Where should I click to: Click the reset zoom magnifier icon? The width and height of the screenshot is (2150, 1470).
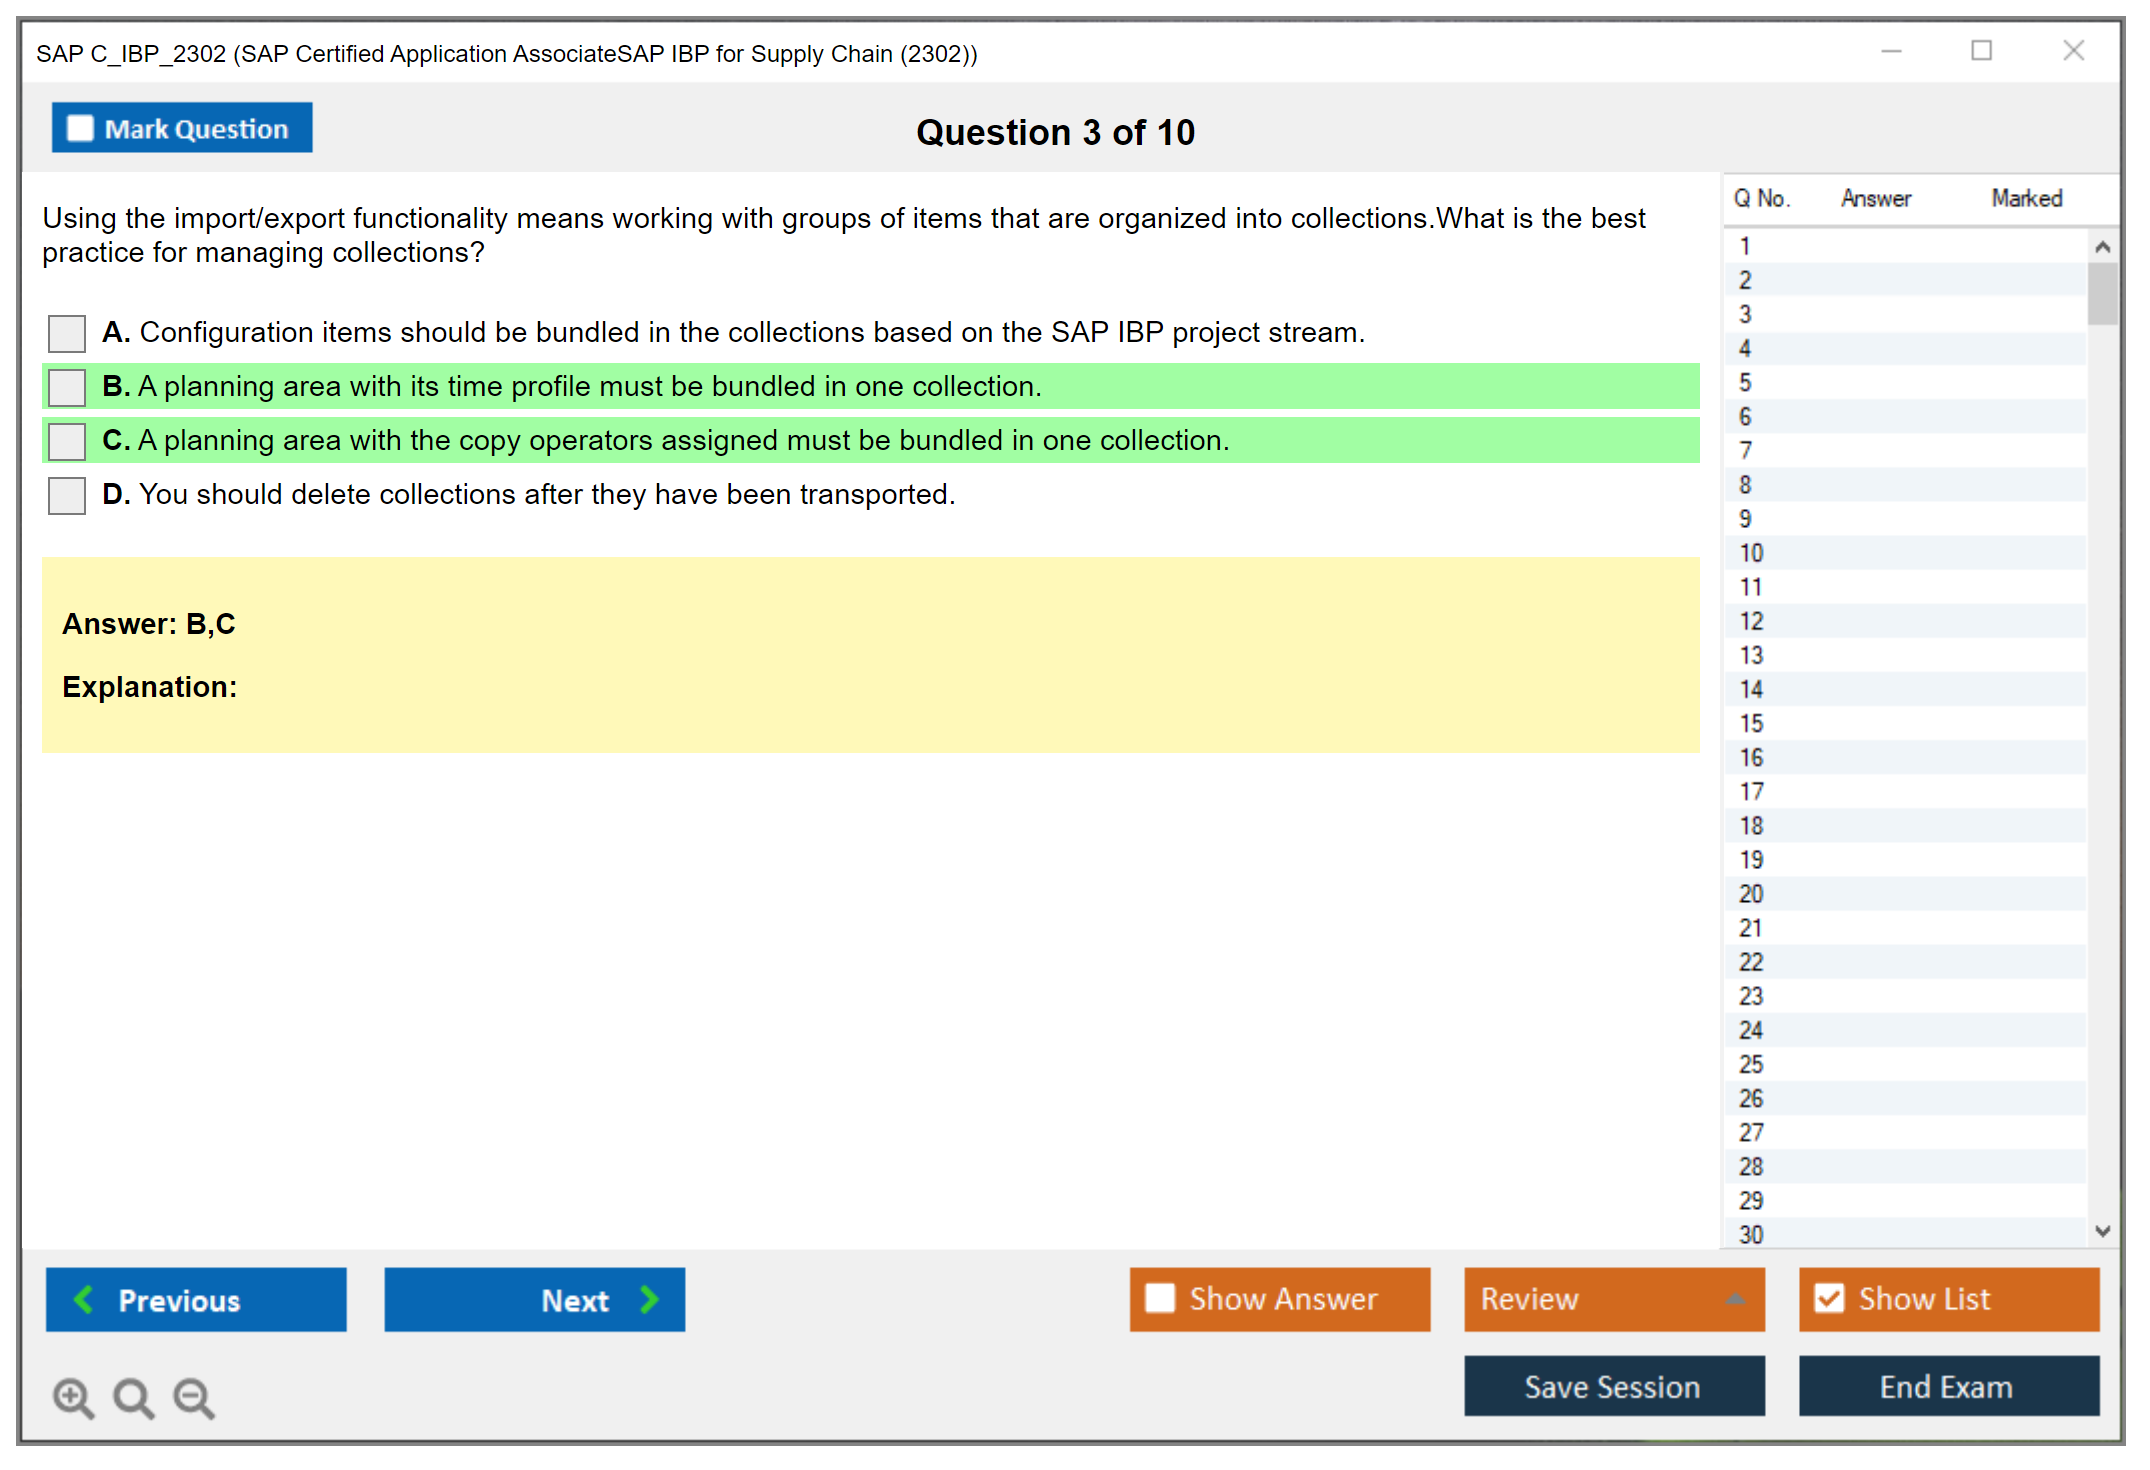[132, 1396]
